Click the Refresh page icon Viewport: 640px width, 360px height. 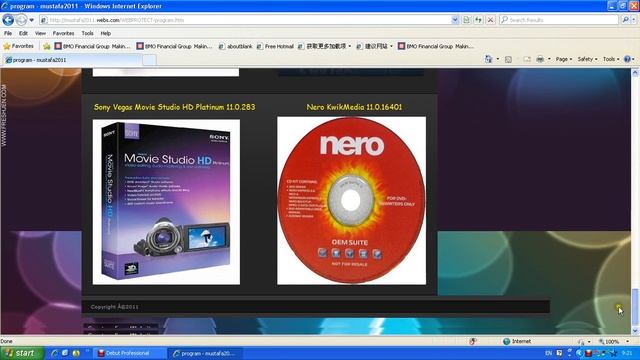pos(478,20)
